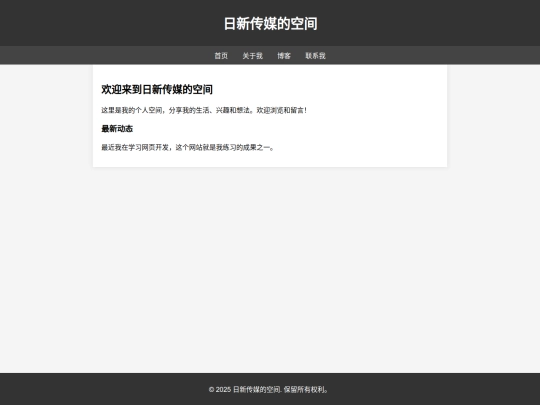Screen dimensions: 540x405
Task: Click the site title in the dark header
Action: point(270,23)
